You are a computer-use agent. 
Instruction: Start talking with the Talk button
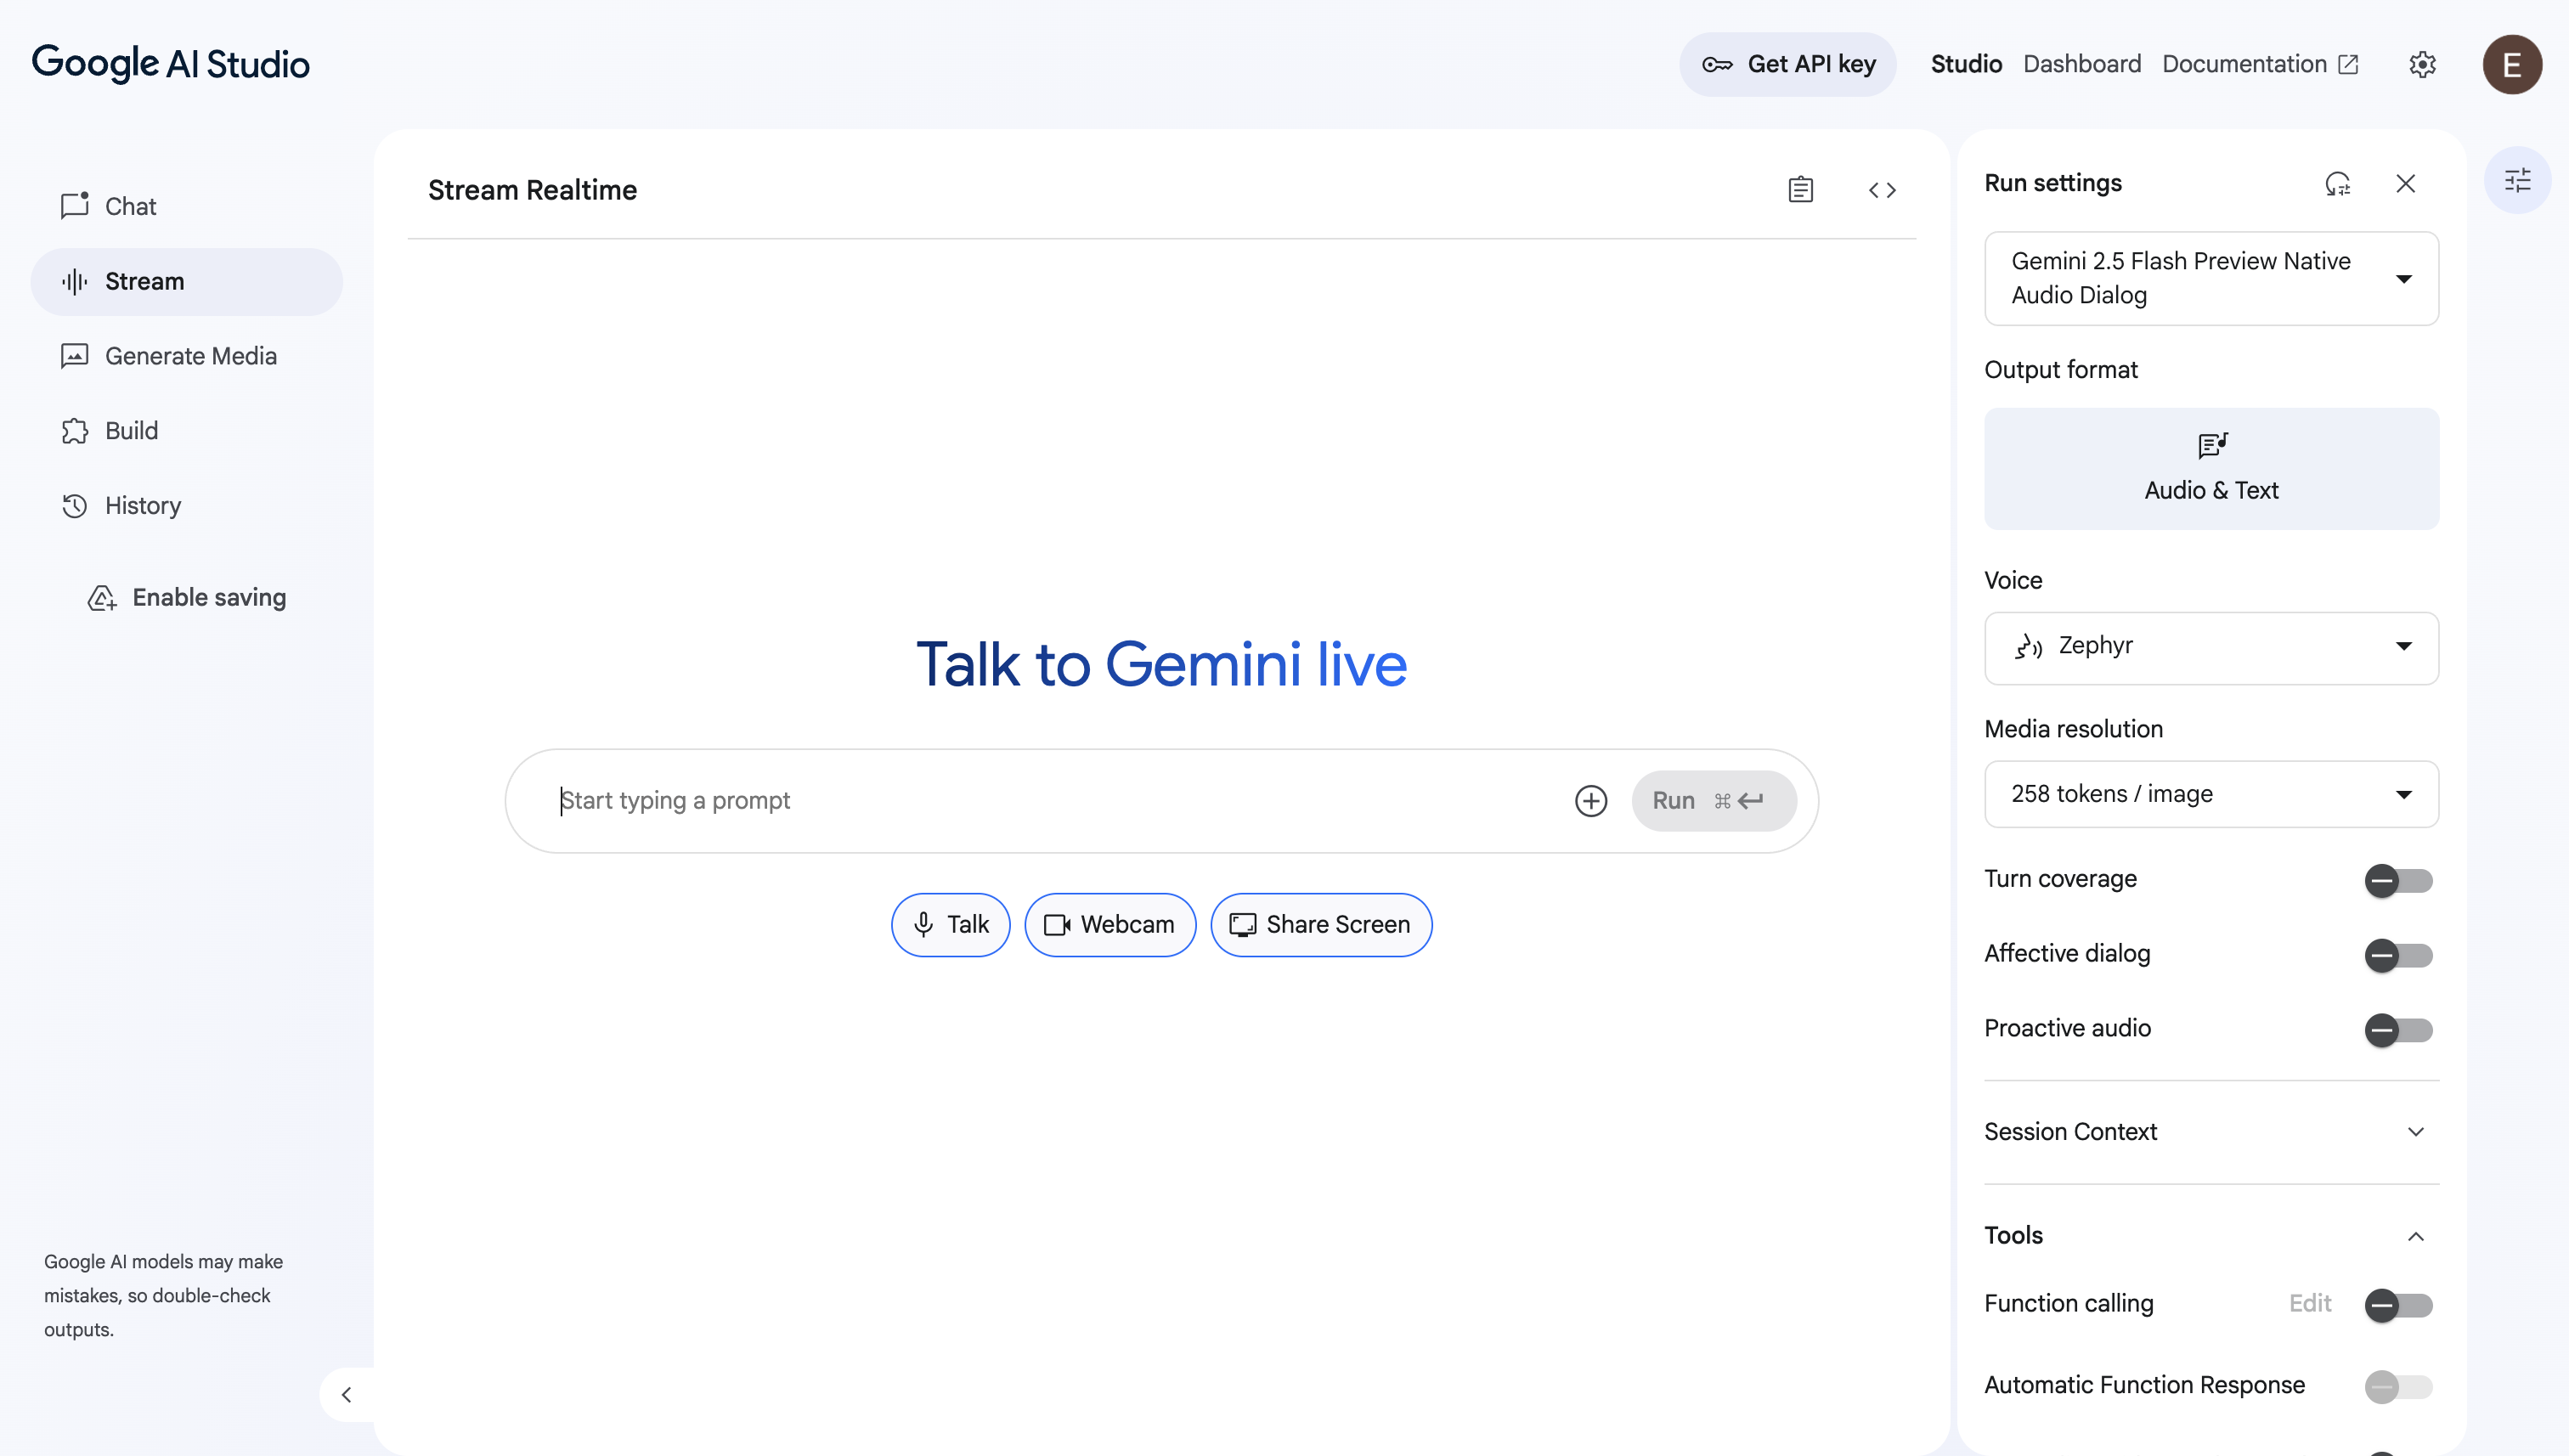tap(951, 925)
